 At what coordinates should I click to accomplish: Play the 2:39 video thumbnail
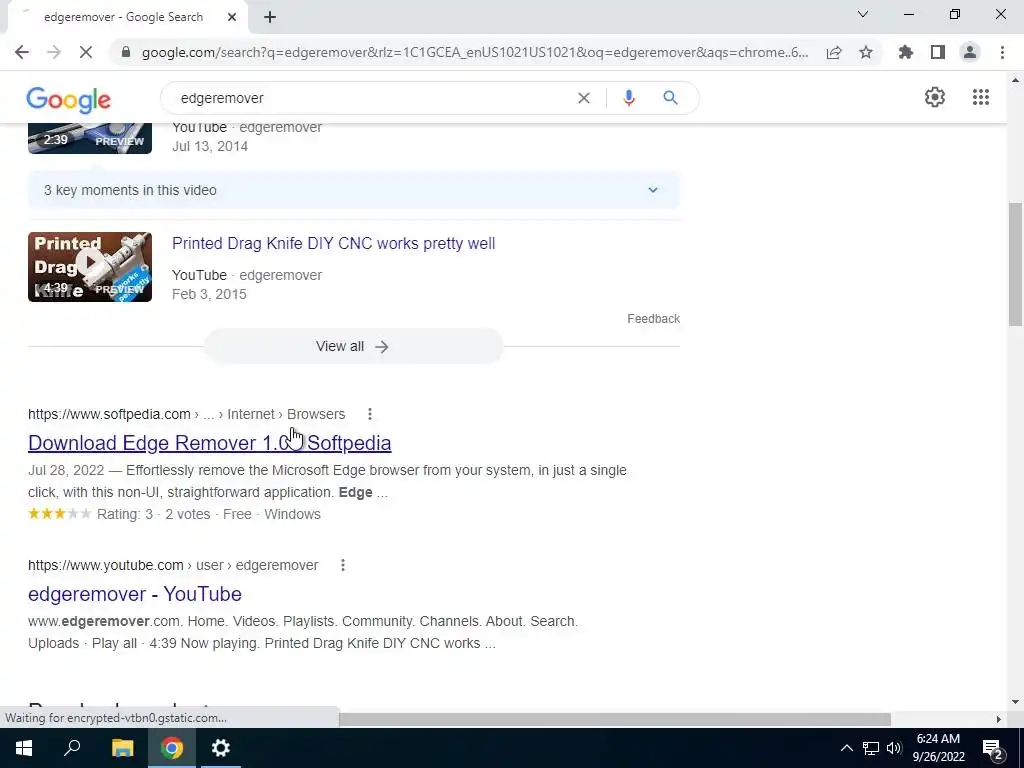[x=90, y=138]
